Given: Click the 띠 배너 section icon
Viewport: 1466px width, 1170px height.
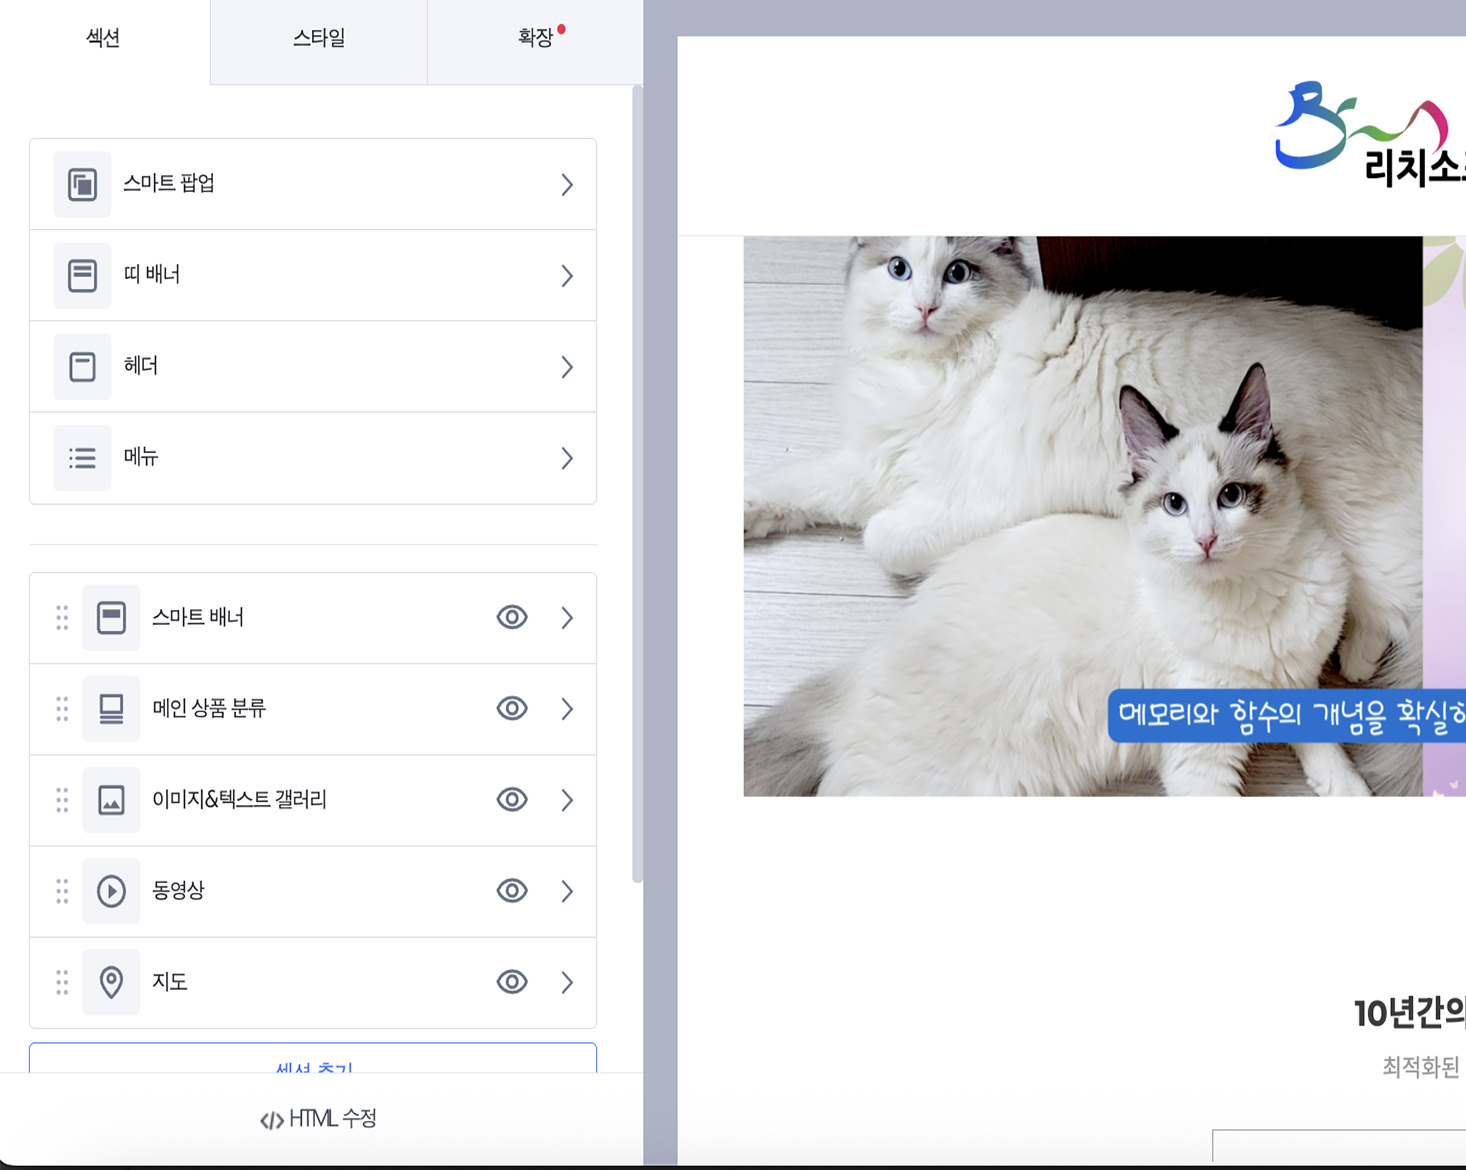Looking at the screenshot, I should click(82, 276).
